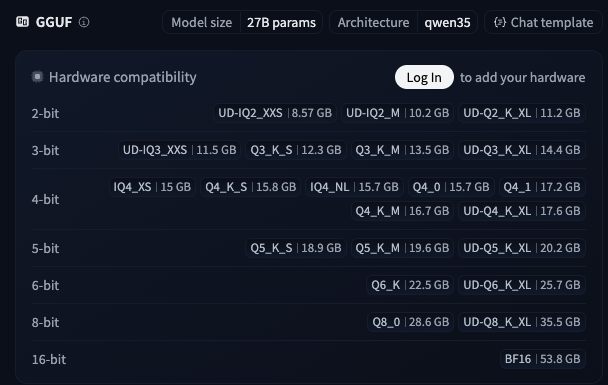
Task: Open the Q4_0 15.7 GB quant
Action: pos(451,187)
